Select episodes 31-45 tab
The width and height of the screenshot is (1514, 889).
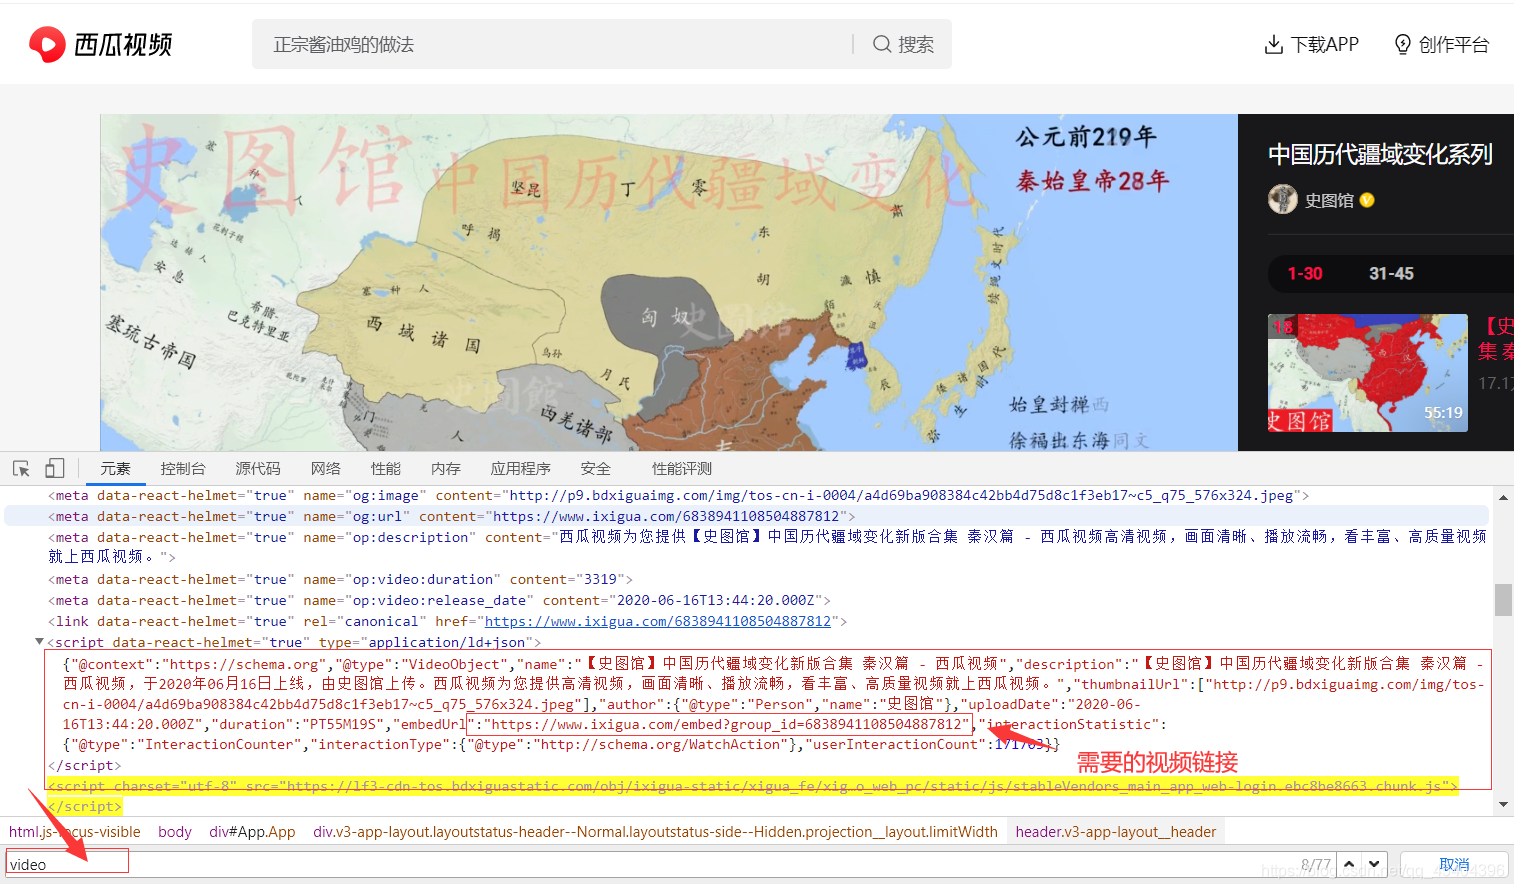1391,273
